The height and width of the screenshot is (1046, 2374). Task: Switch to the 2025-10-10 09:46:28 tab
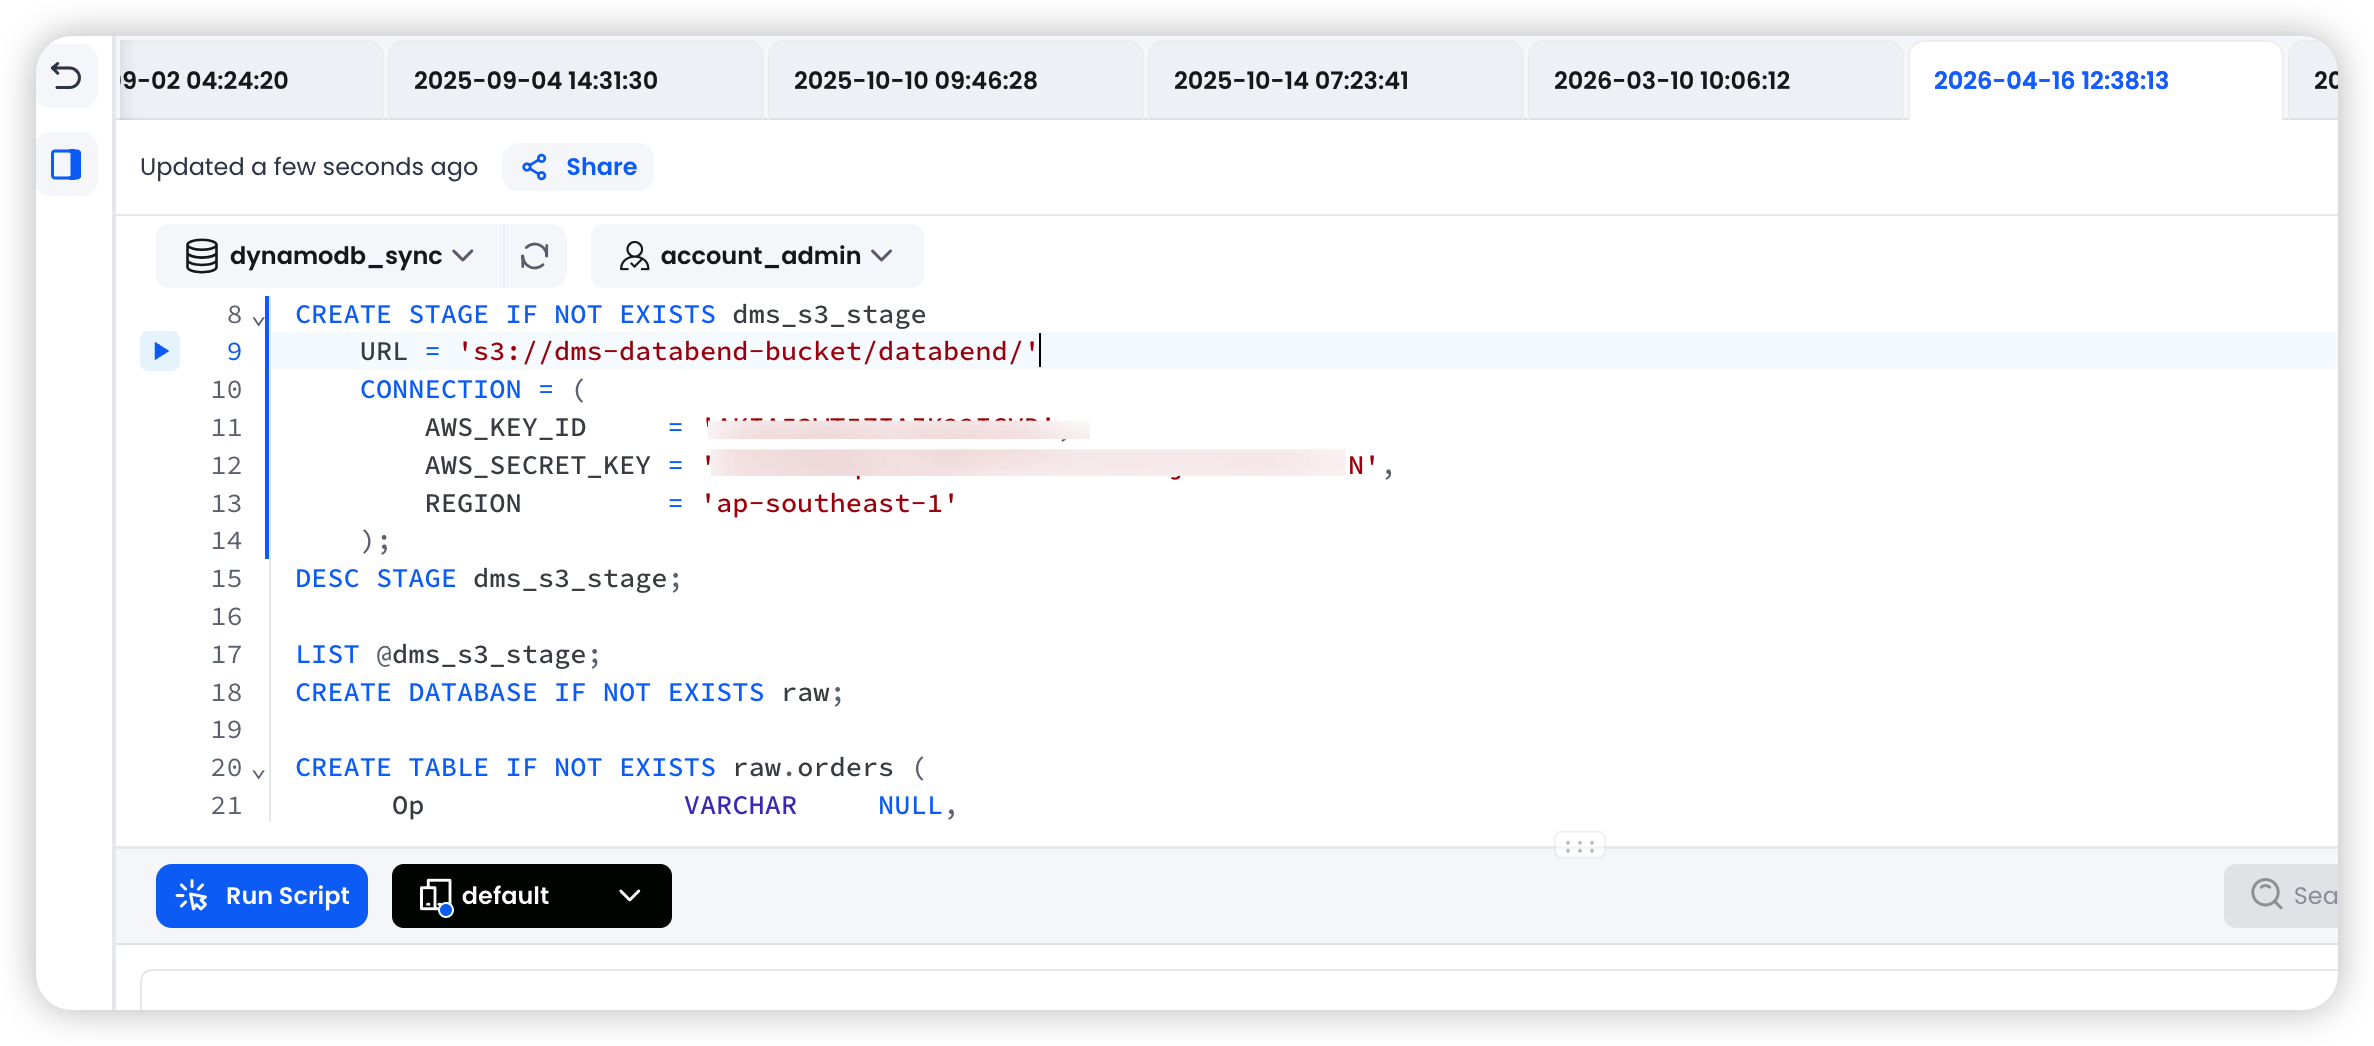point(915,80)
